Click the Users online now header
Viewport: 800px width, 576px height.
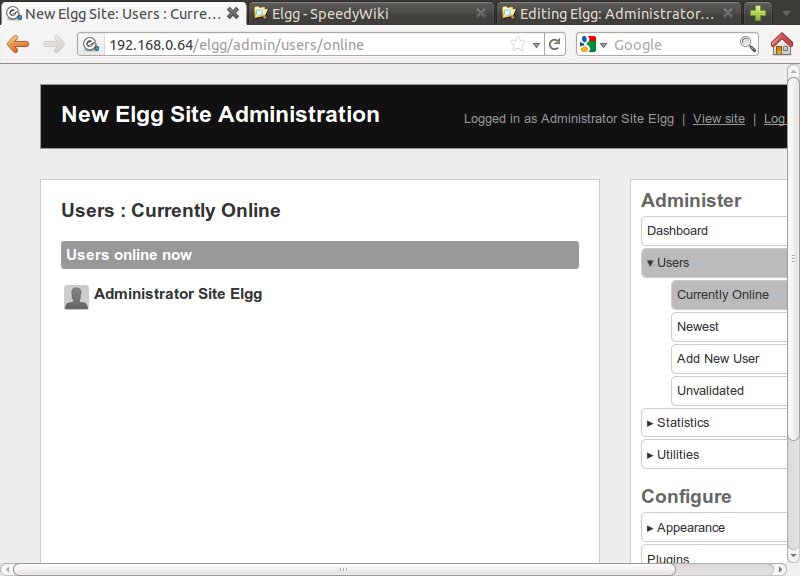(320, 255)
